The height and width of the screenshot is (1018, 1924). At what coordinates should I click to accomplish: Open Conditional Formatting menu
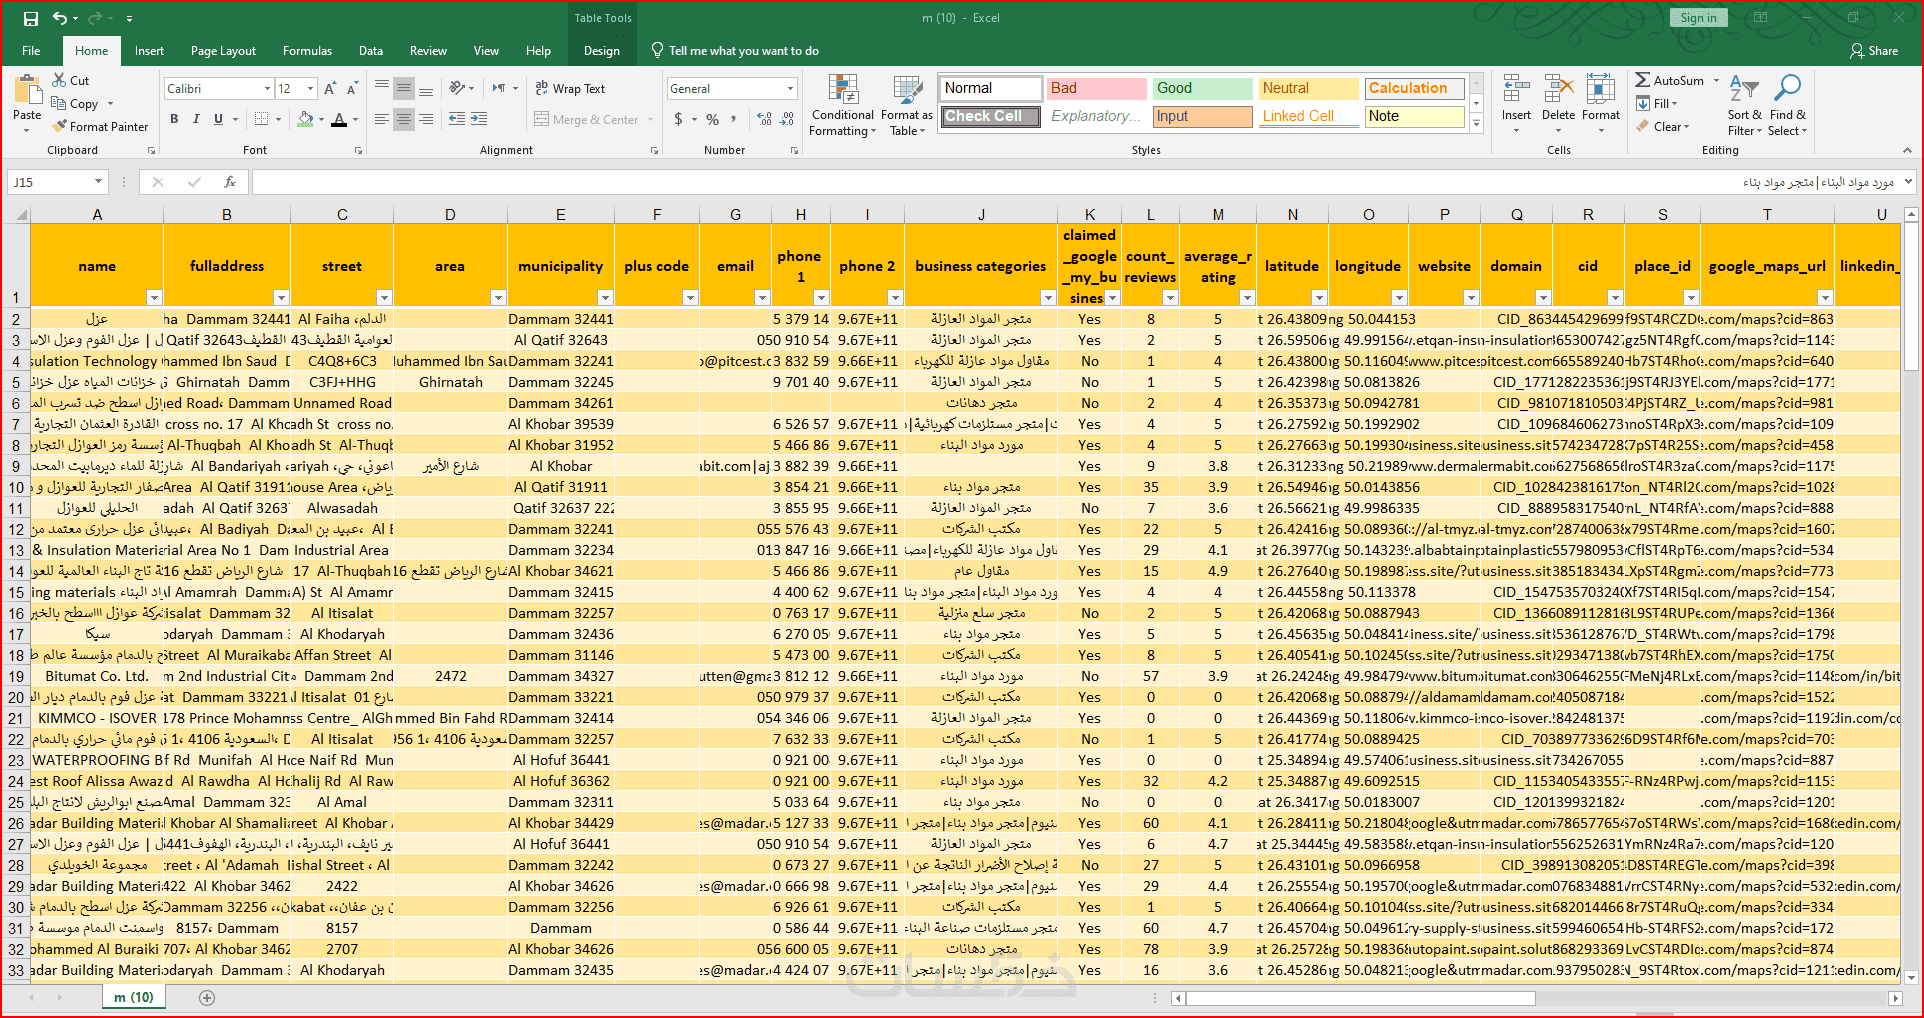coord(842,105)
